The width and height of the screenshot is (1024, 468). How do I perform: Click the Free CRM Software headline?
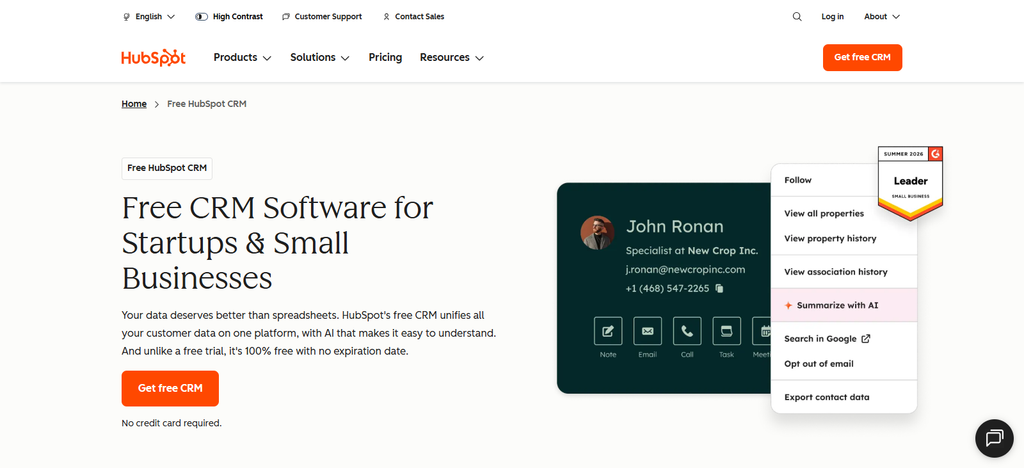coord(278,243)
